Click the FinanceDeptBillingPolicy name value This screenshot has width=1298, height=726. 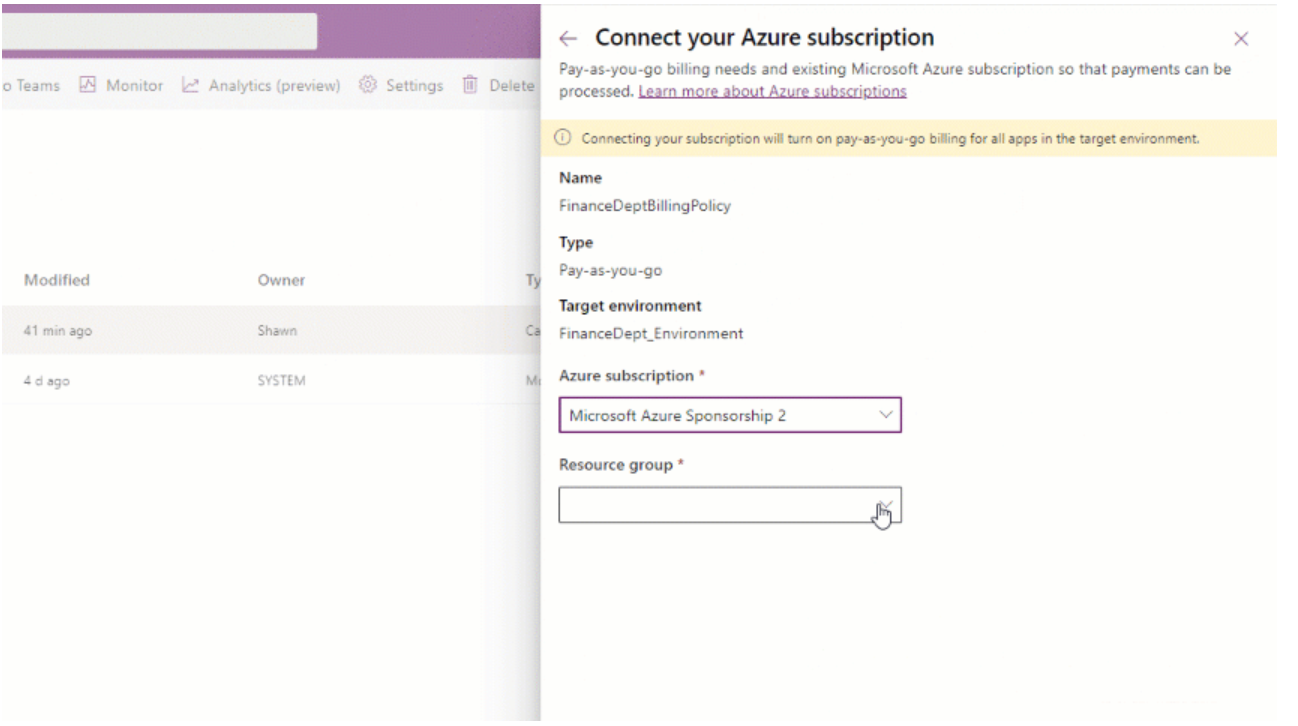click(645, 206)
